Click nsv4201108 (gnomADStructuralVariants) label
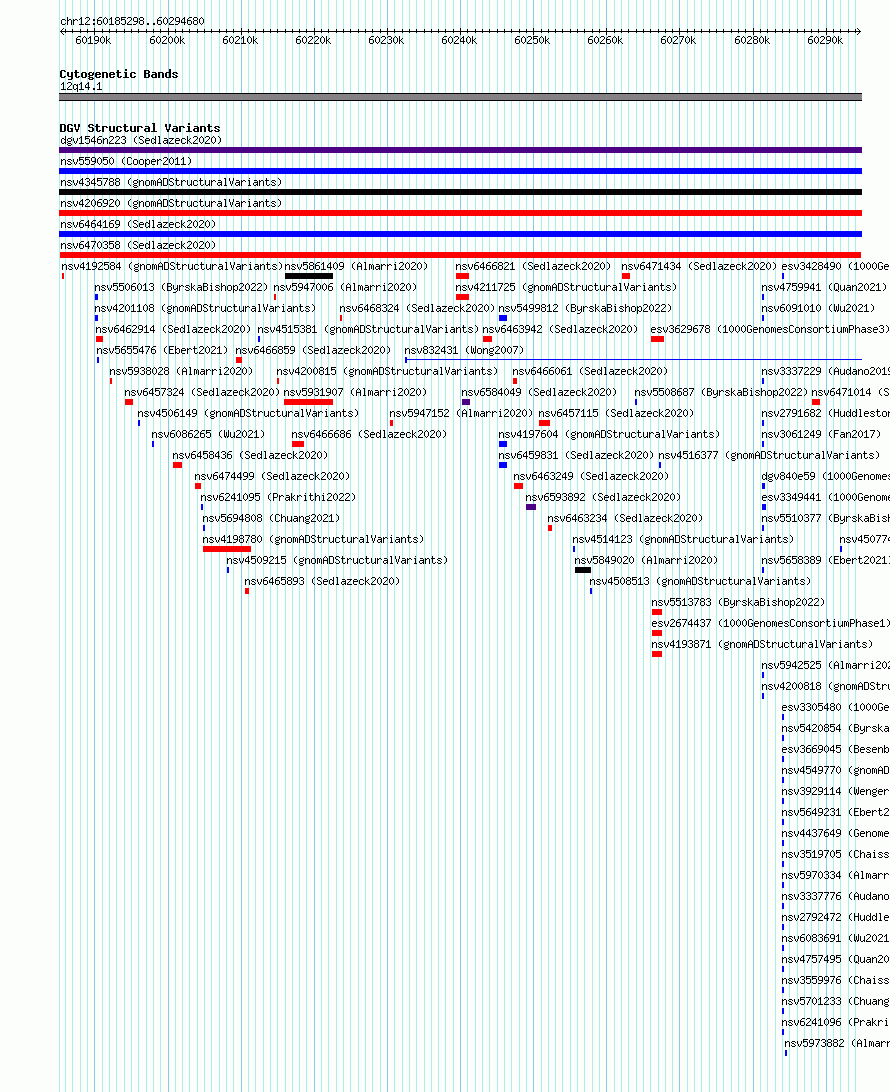The width and height of the screenshot is (890, 1092). 205,308
